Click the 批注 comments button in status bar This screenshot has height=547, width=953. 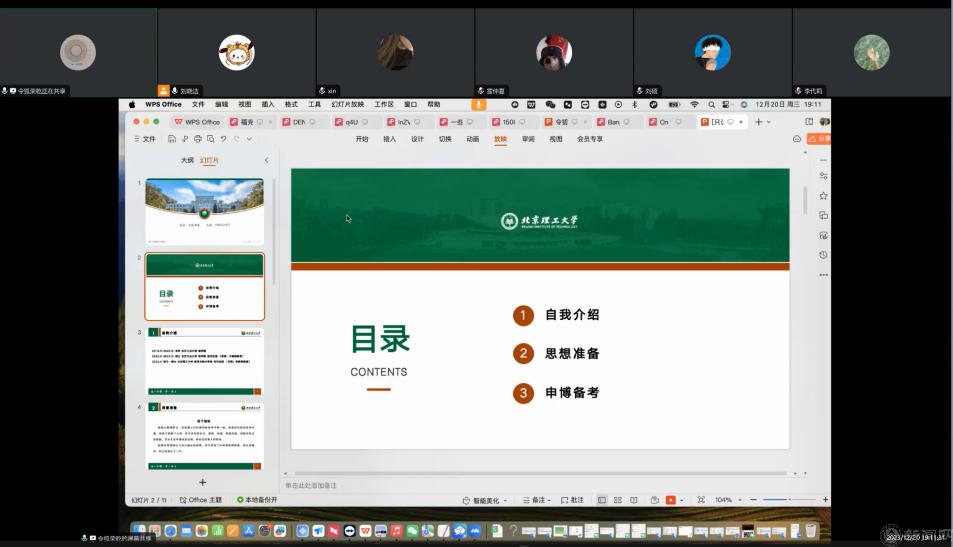tap(573, 500)
